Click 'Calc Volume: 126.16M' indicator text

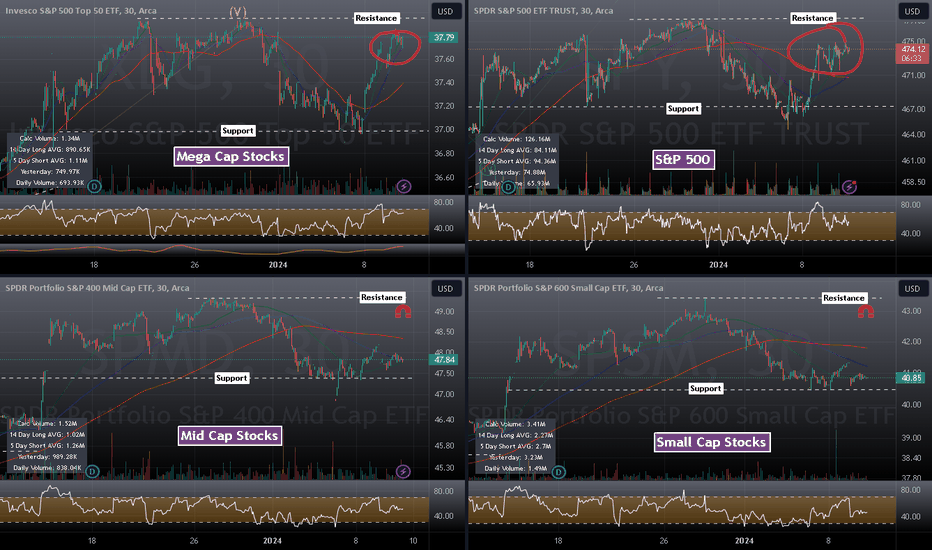pyautogui.click(x=518, y=139)
